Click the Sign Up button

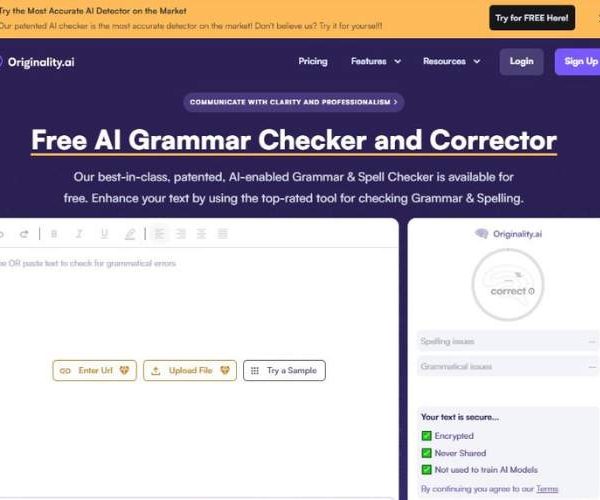pyautogui.click(x=579, y=62)
